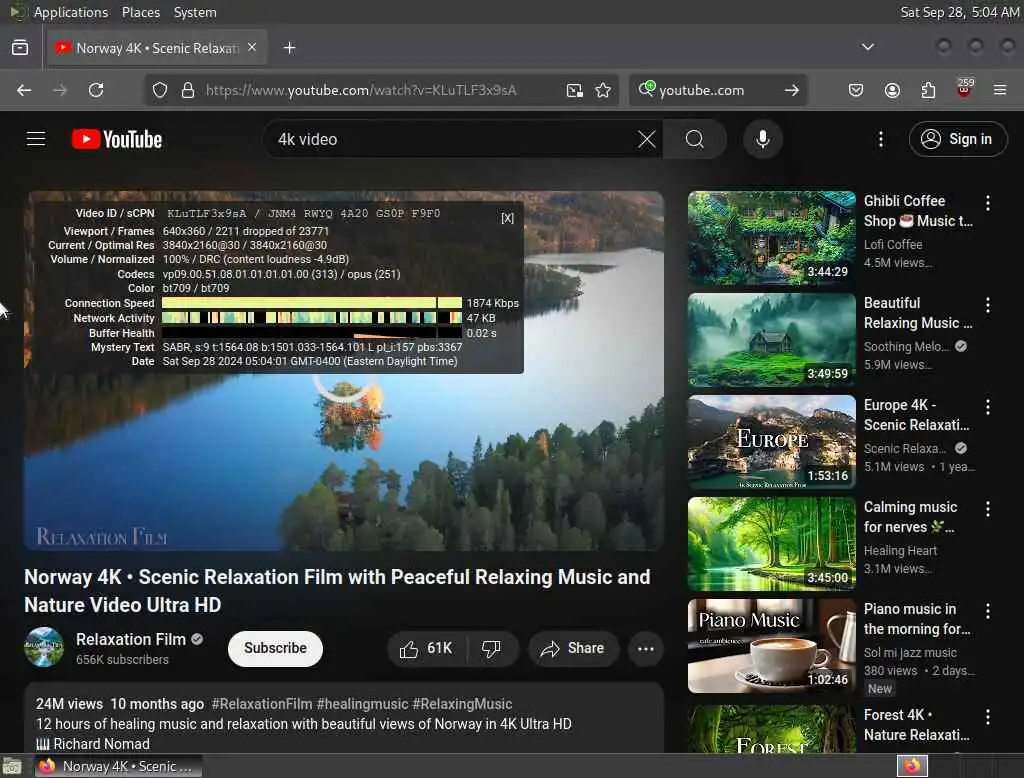Open more actions ellipsis under video

(x=646, y=649)
